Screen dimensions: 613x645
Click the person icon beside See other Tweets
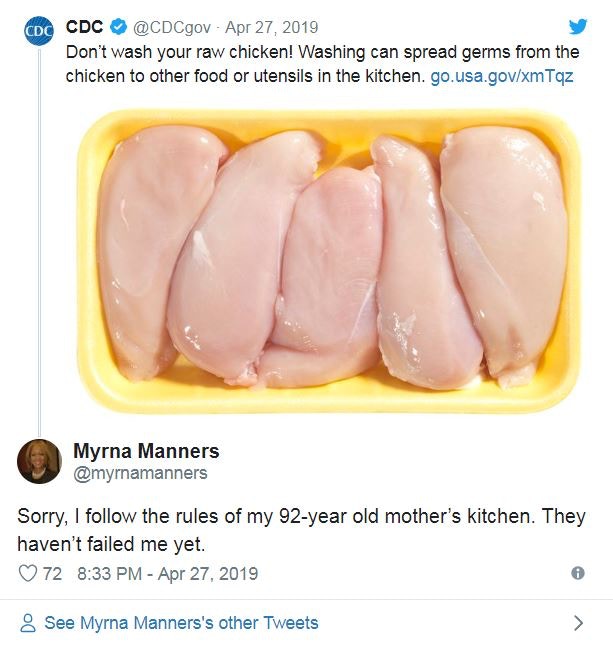pyautogui.click(x=28, y=623)
